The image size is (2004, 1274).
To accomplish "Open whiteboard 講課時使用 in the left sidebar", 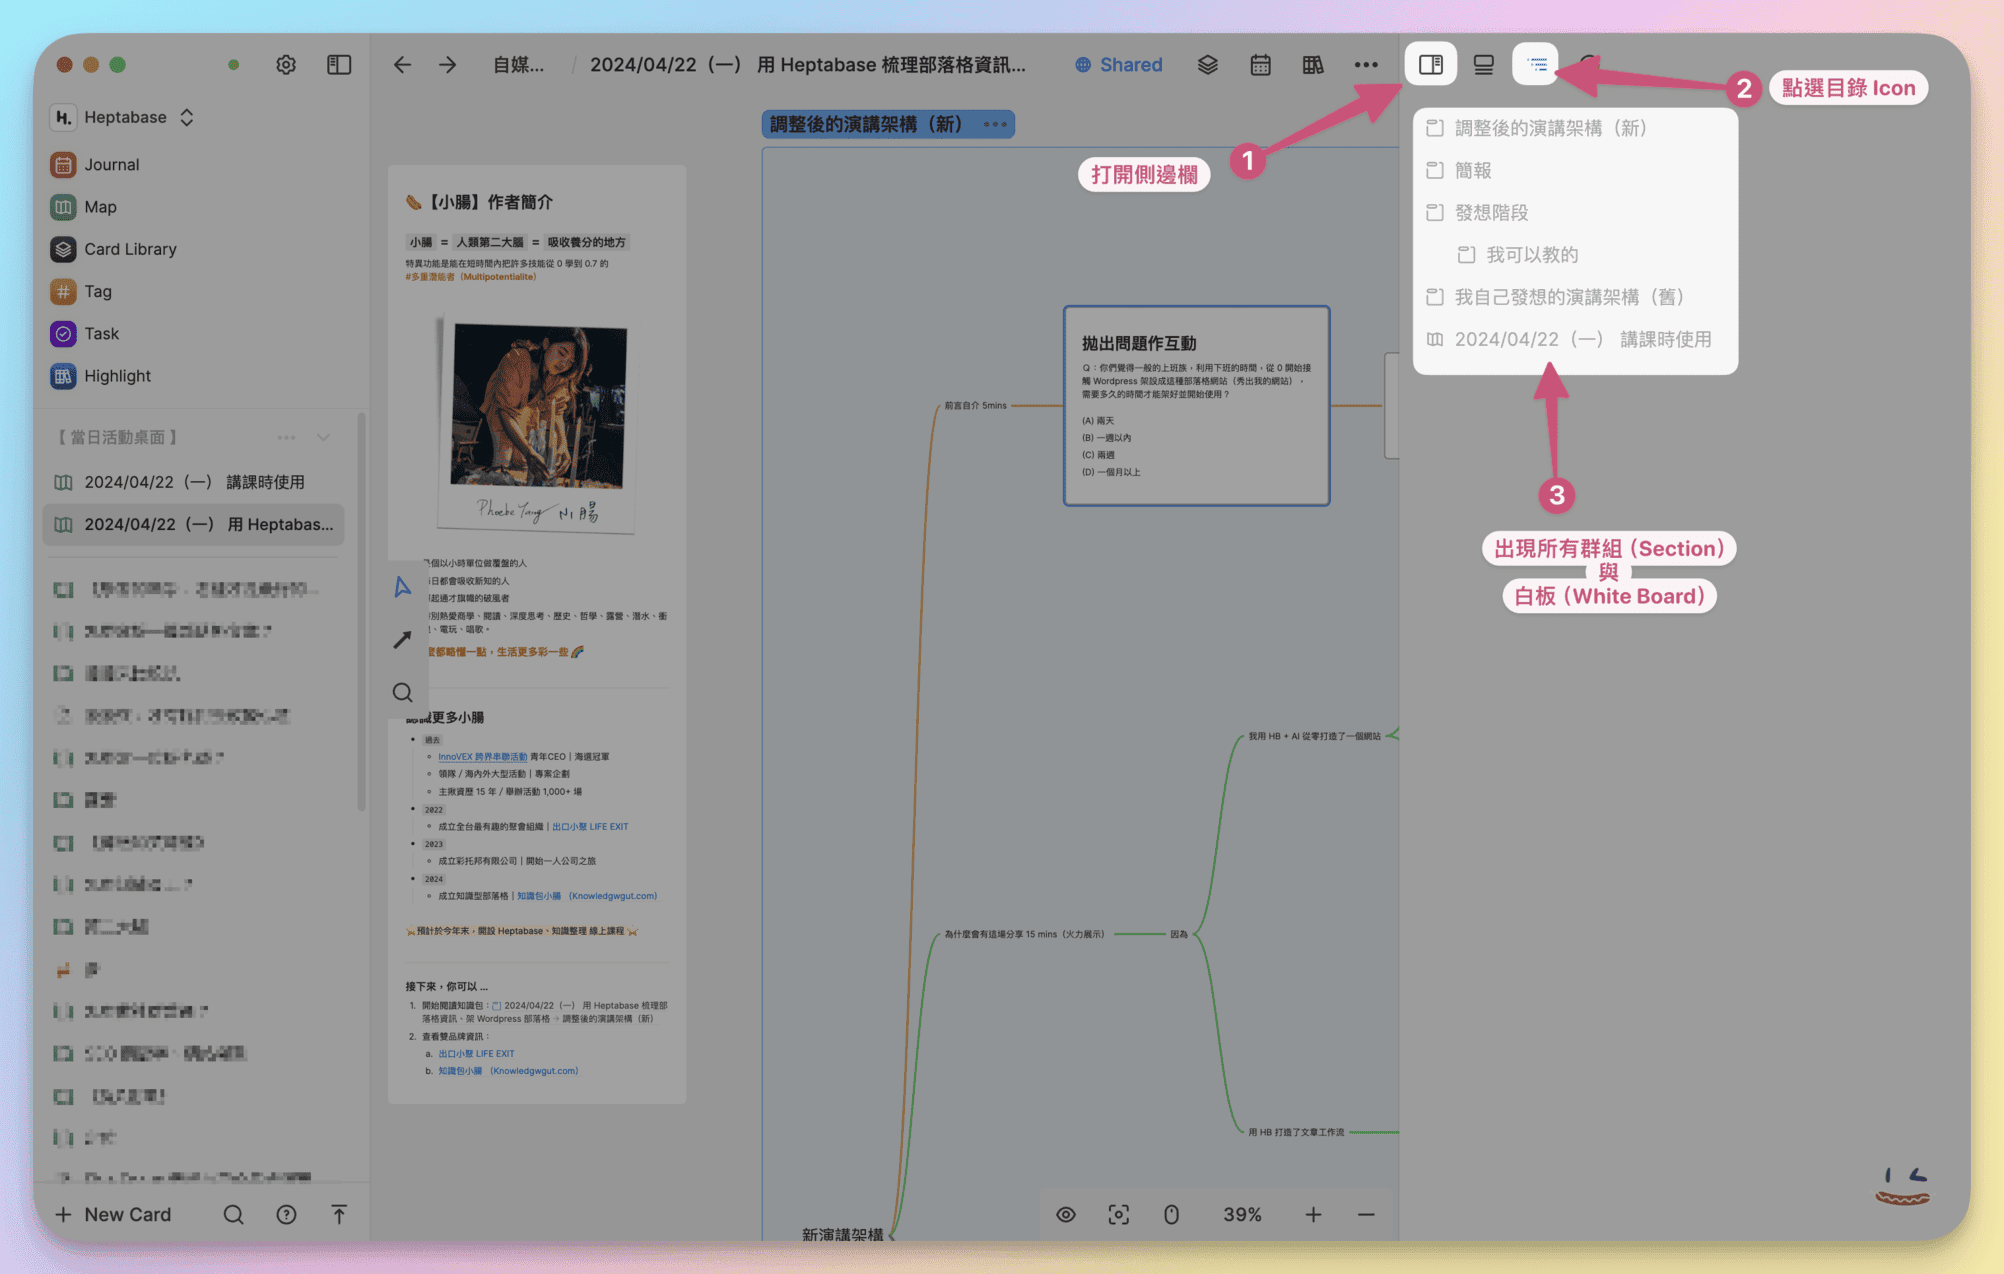I will point(194,482).
